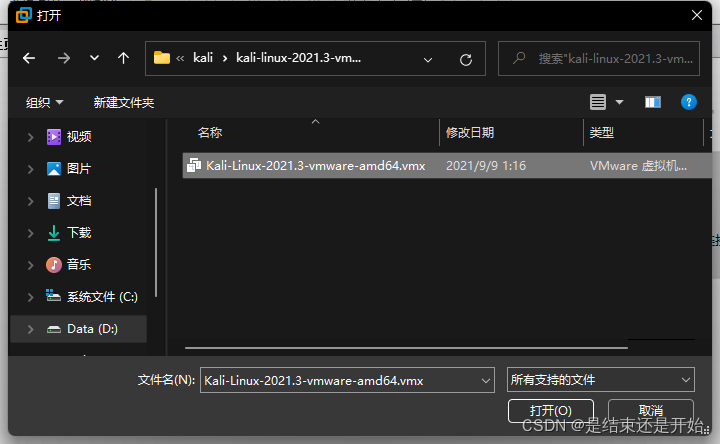Select 'kali' in the address path

click(203, 58)
